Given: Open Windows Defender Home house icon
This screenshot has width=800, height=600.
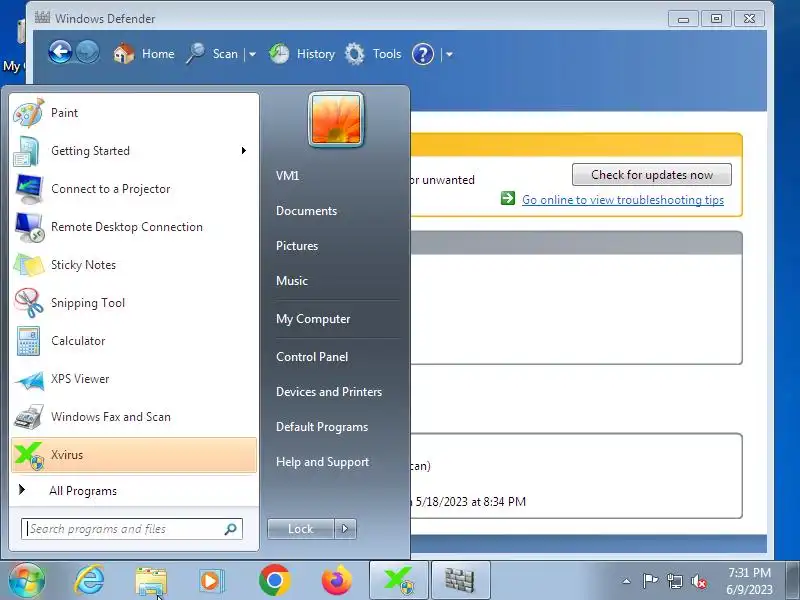Looking at the screenshot, I should tap(123, 54).
